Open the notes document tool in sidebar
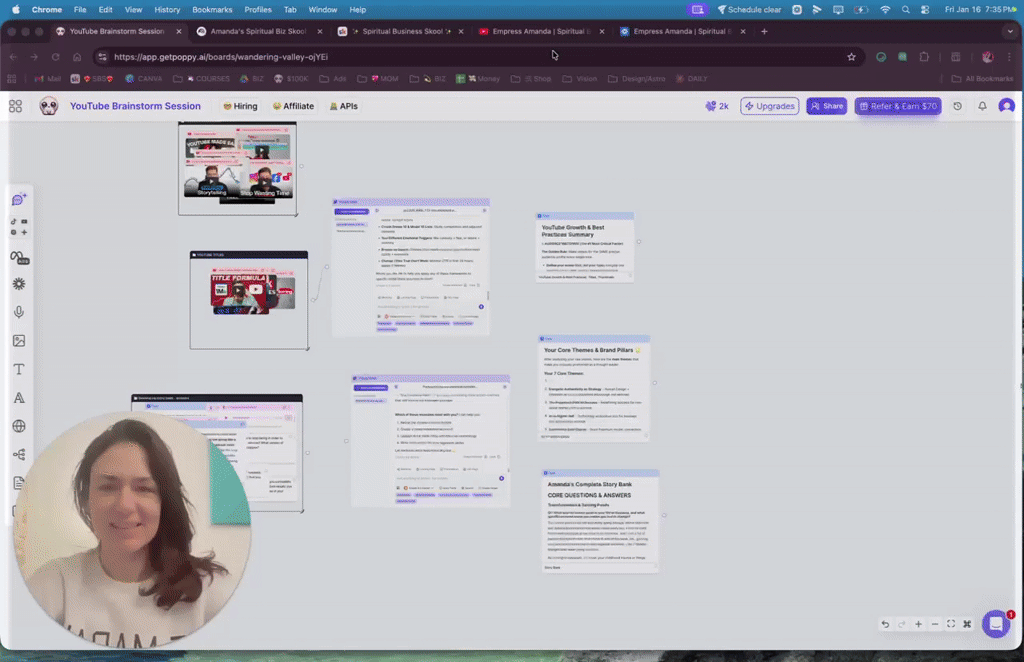 click(x=18, y=482)
